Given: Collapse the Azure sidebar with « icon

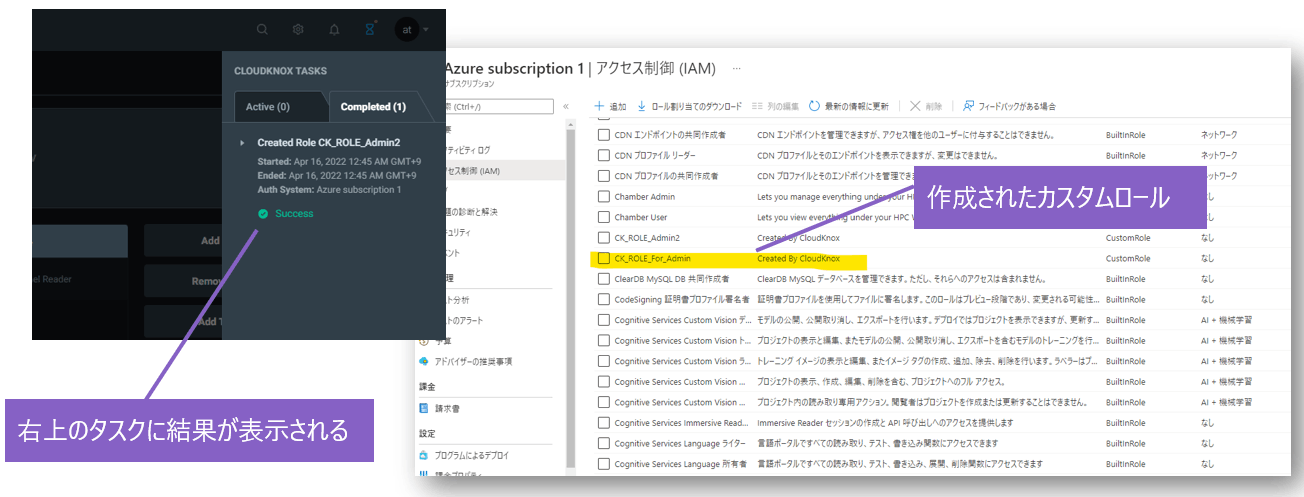Looking at the screenshot, I should click(566, 106).
